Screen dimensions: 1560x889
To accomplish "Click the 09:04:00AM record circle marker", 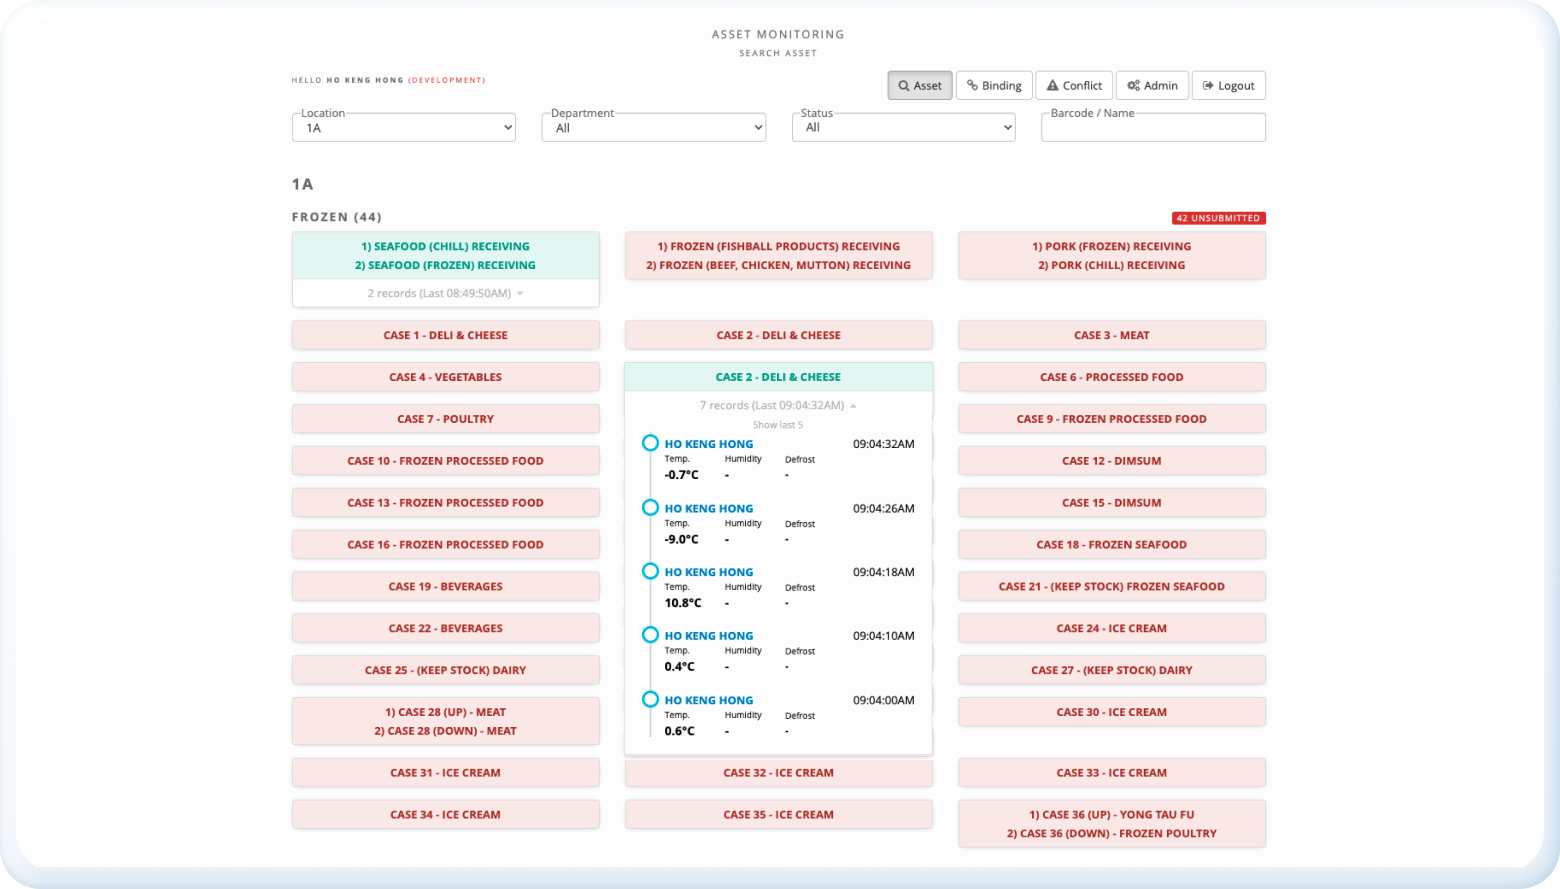I will click(x=650, y=699).
